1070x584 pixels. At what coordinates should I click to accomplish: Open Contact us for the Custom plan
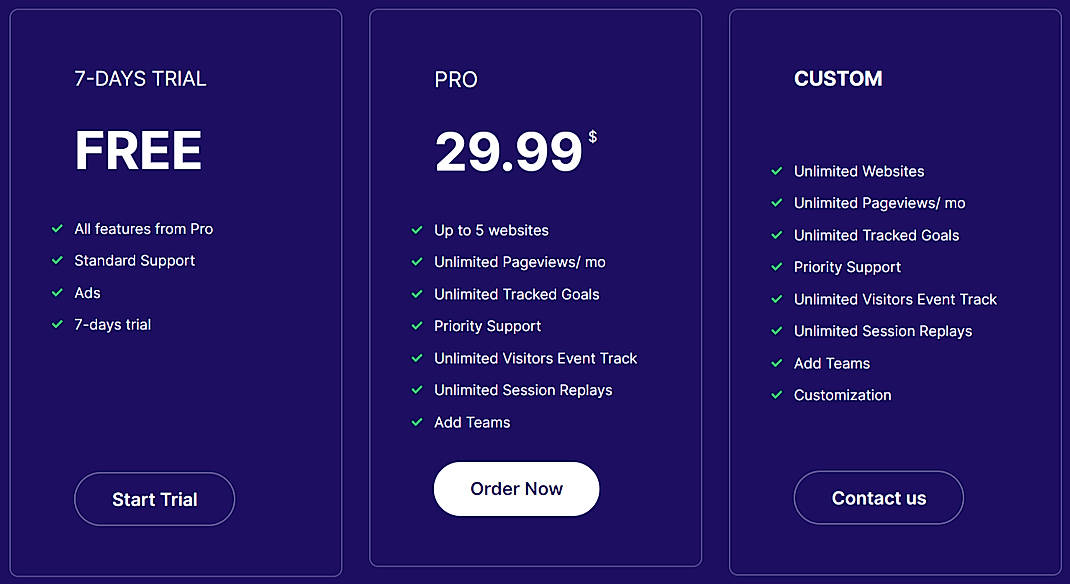pyautogui.click(x=878, y=497)
